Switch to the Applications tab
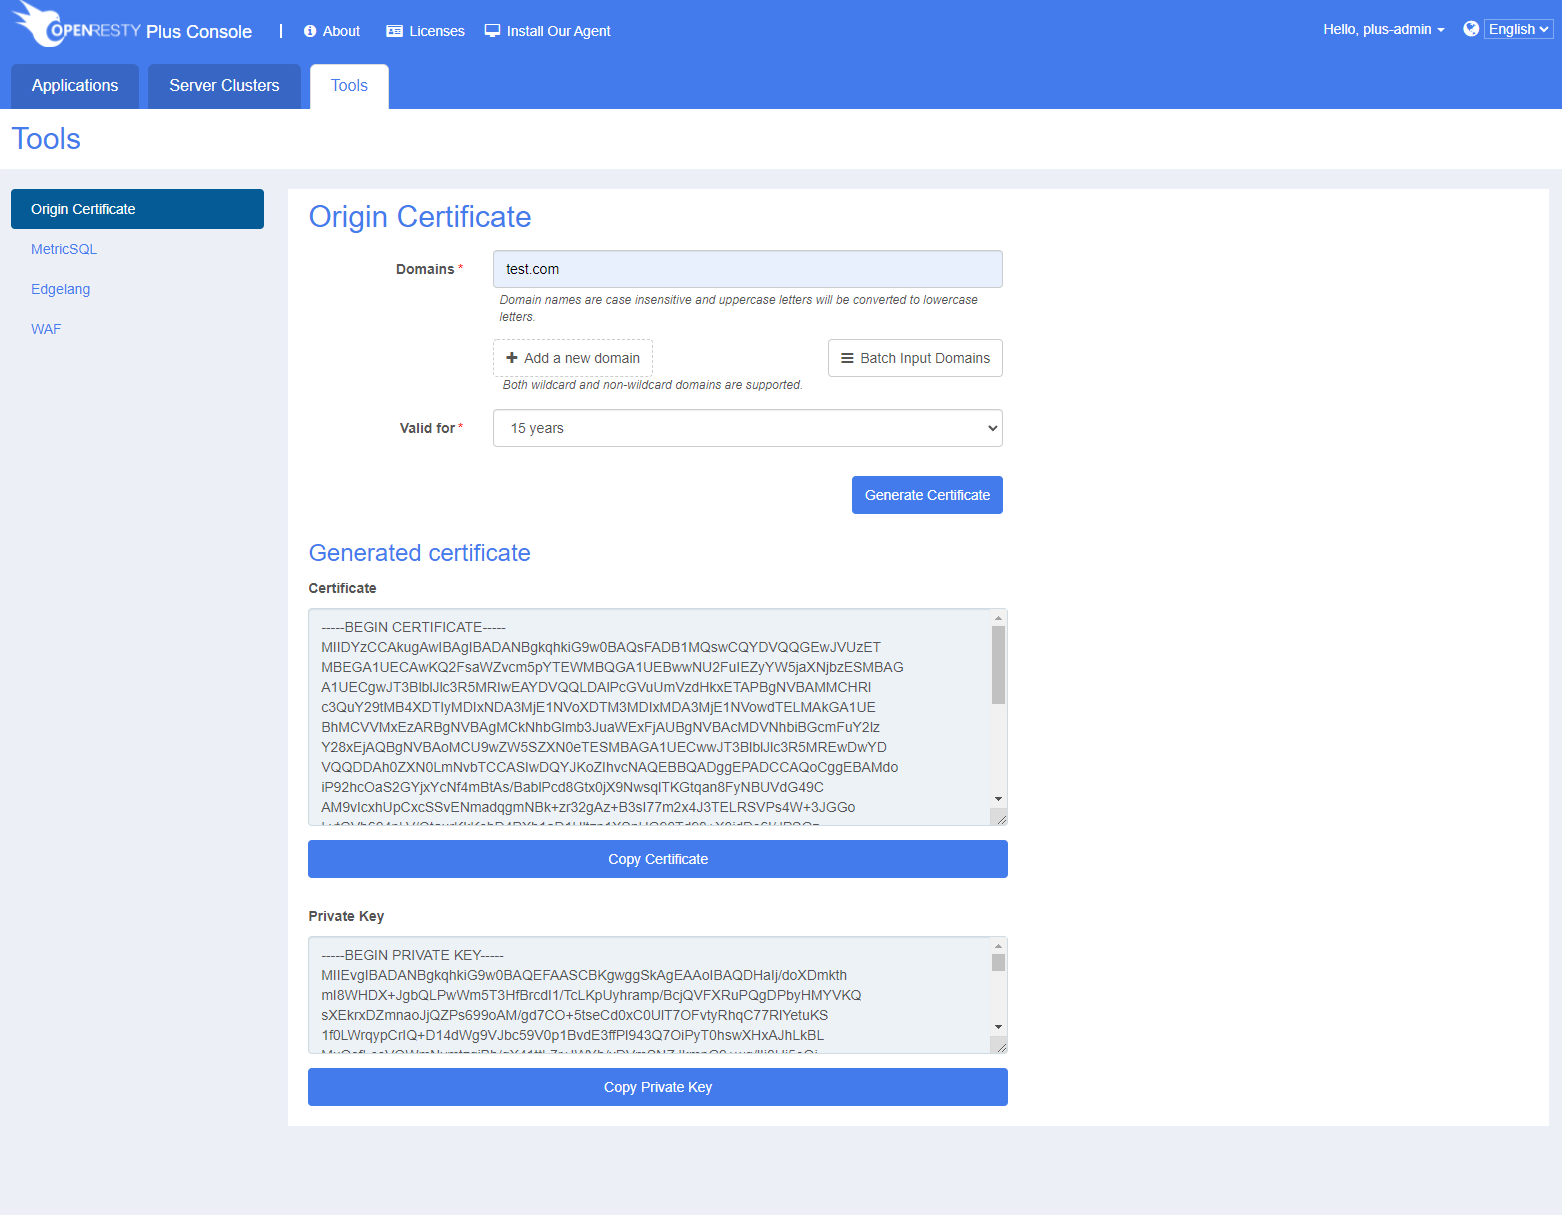The height and width of the screenshot is (1215, 1562). (x=75, y=86)
